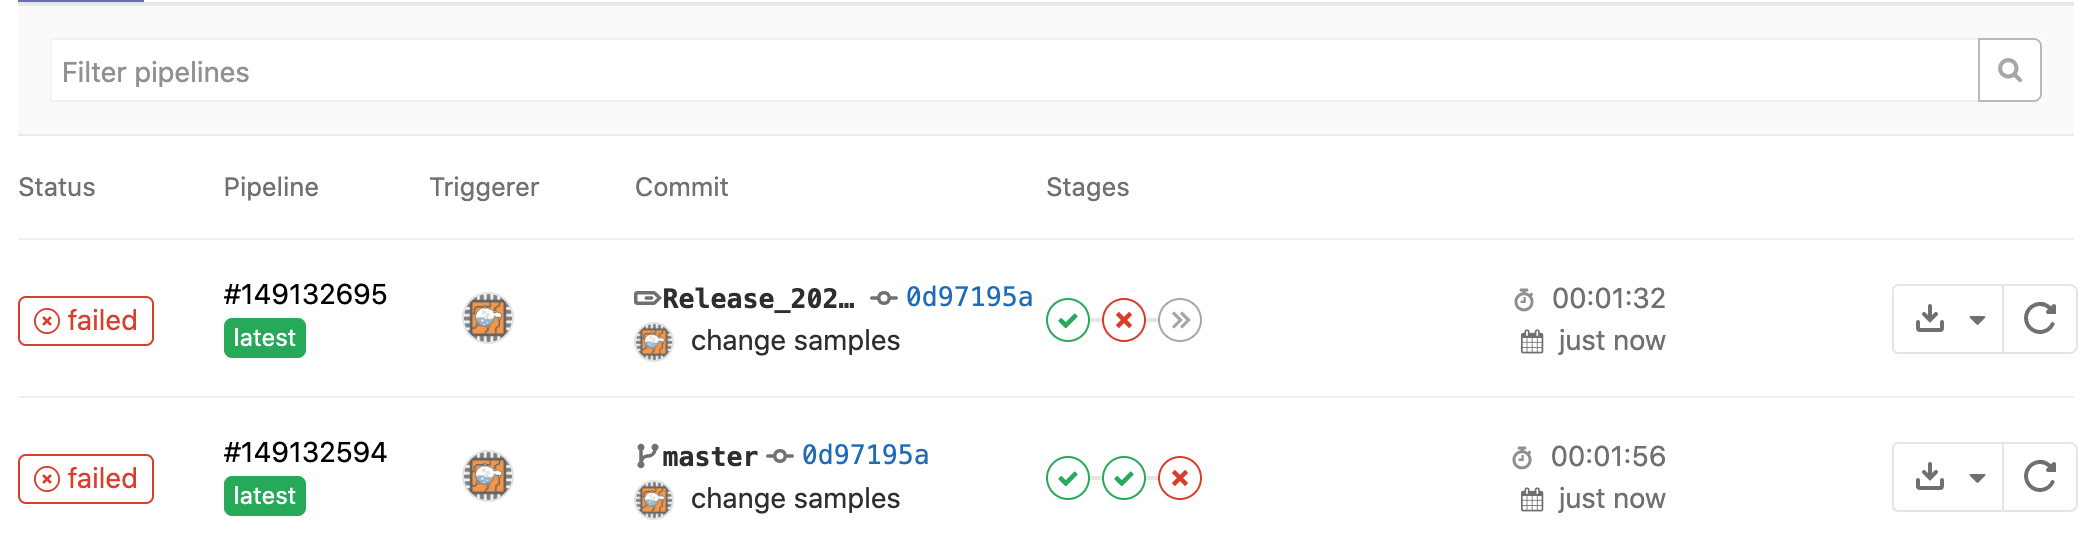Expand the failed stage of pipeline #149132695
2092x554 pixels.
tap(1124, 320)
